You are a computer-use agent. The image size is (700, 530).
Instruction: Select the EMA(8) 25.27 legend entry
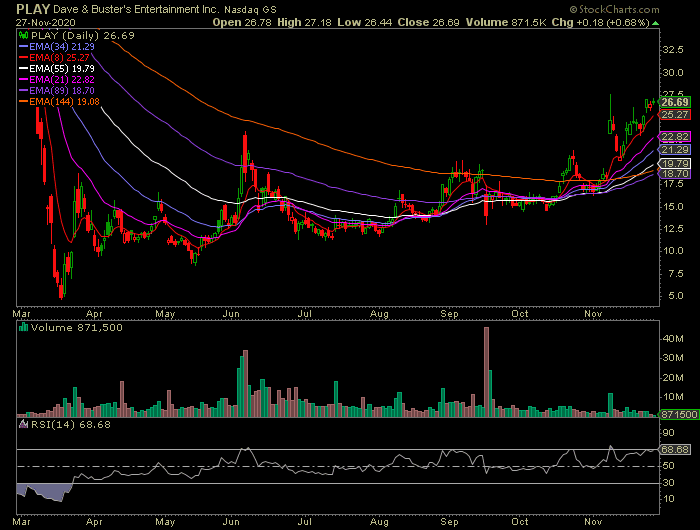[54, 58]
